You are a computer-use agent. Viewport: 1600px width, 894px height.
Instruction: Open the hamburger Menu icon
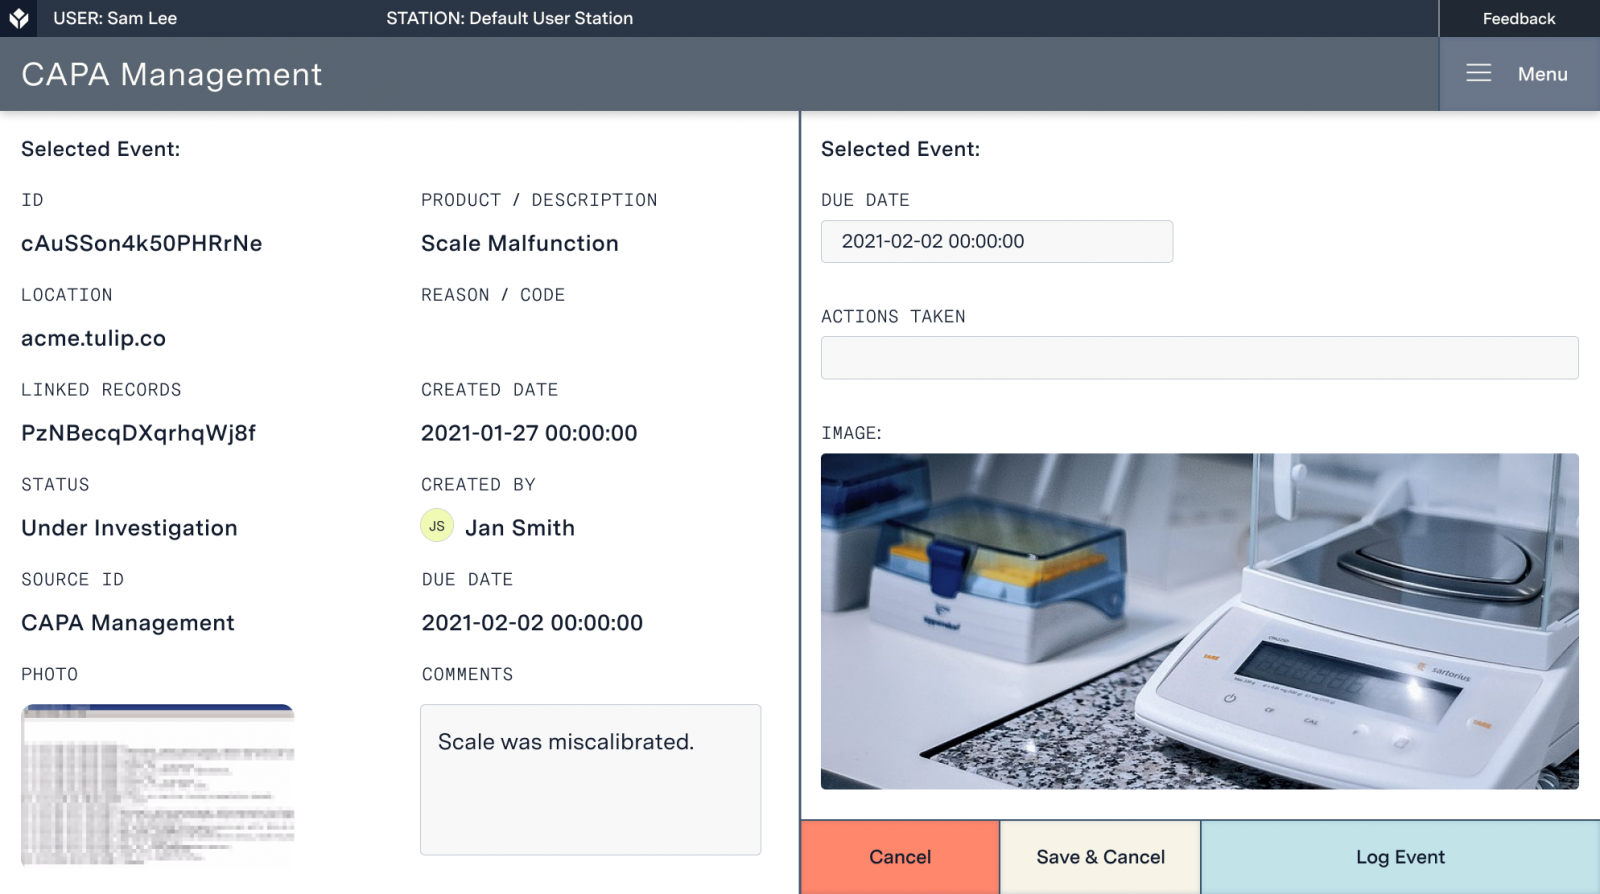coord(1478,74)
